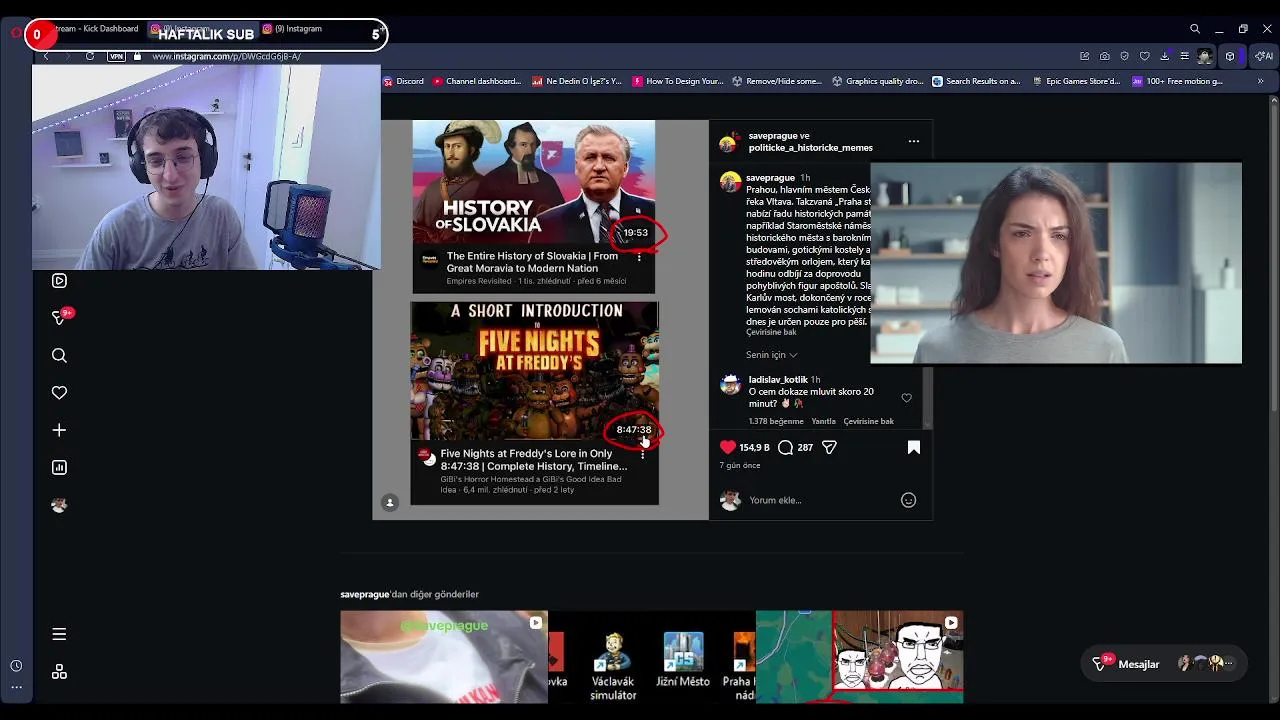Reload the page in browser toolbar

(90, 56)
